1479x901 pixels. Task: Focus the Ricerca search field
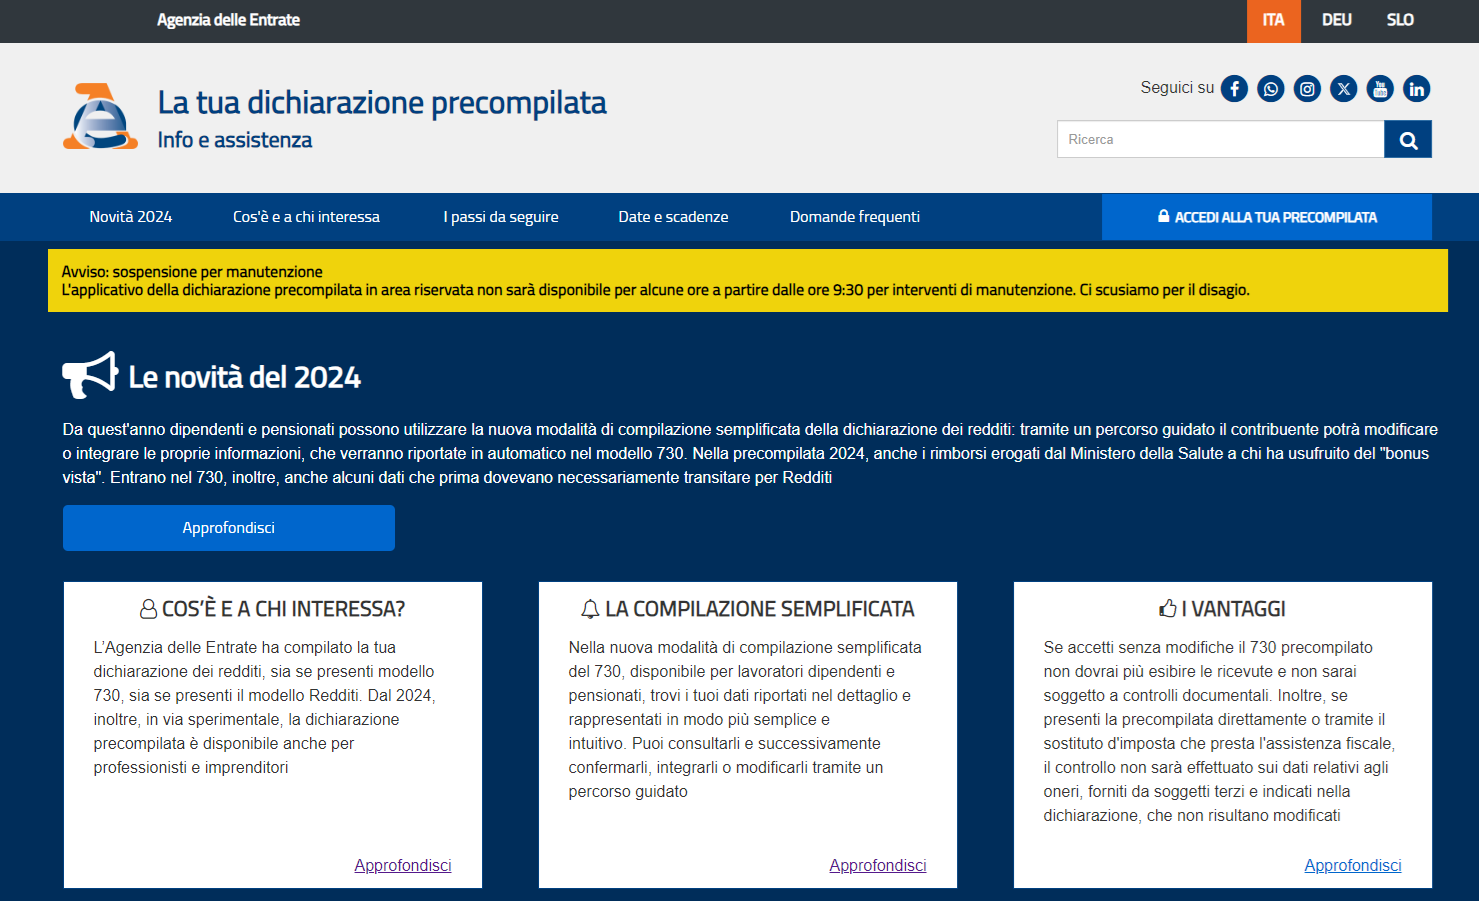point(1221,139)
